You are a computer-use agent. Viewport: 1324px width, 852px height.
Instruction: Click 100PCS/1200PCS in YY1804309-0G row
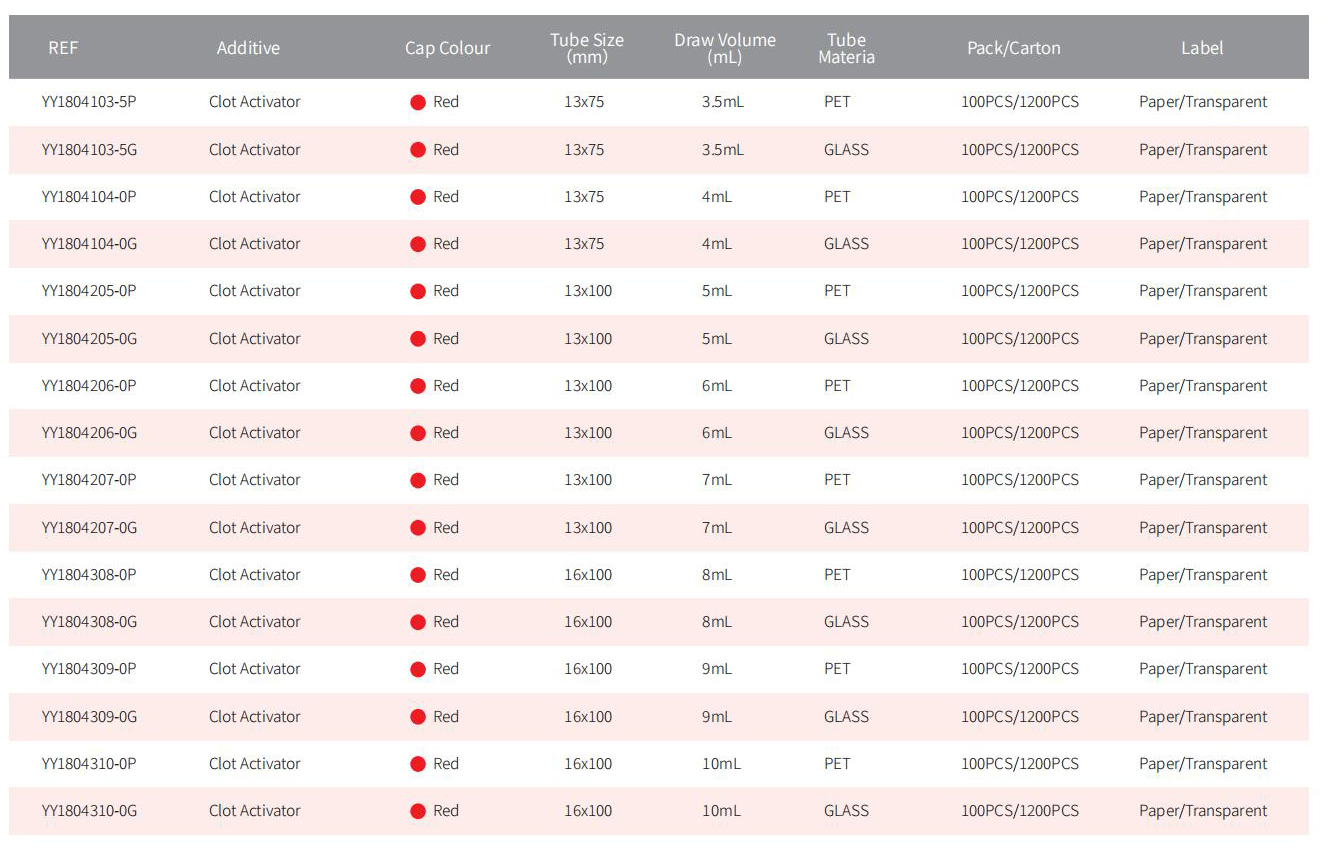pos(1020,717)
